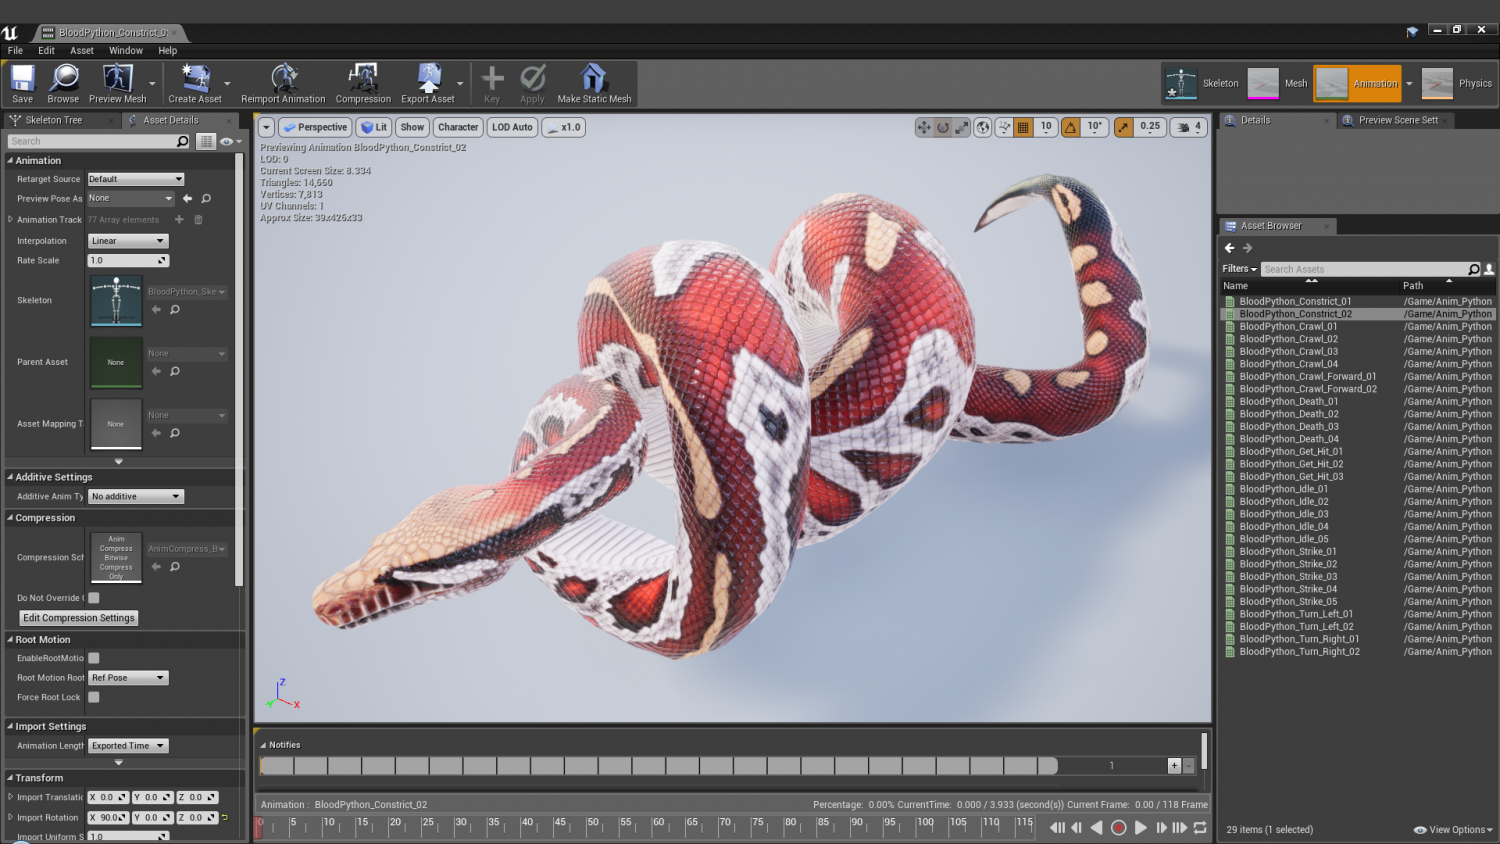Viewport: 1500px width, 844px height.
Task: Click the Lit view mode button
Action: pos(374,127)
